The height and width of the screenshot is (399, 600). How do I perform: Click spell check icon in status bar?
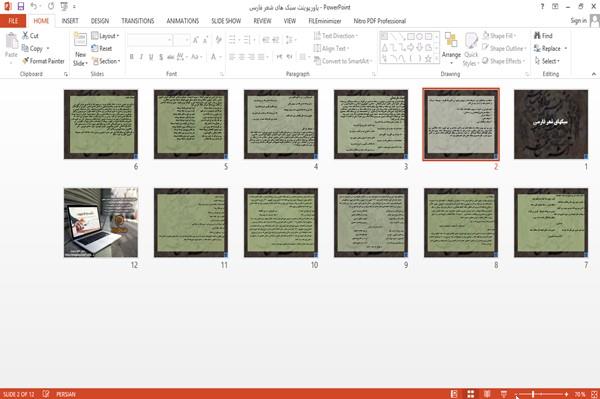tap(46, 394)
